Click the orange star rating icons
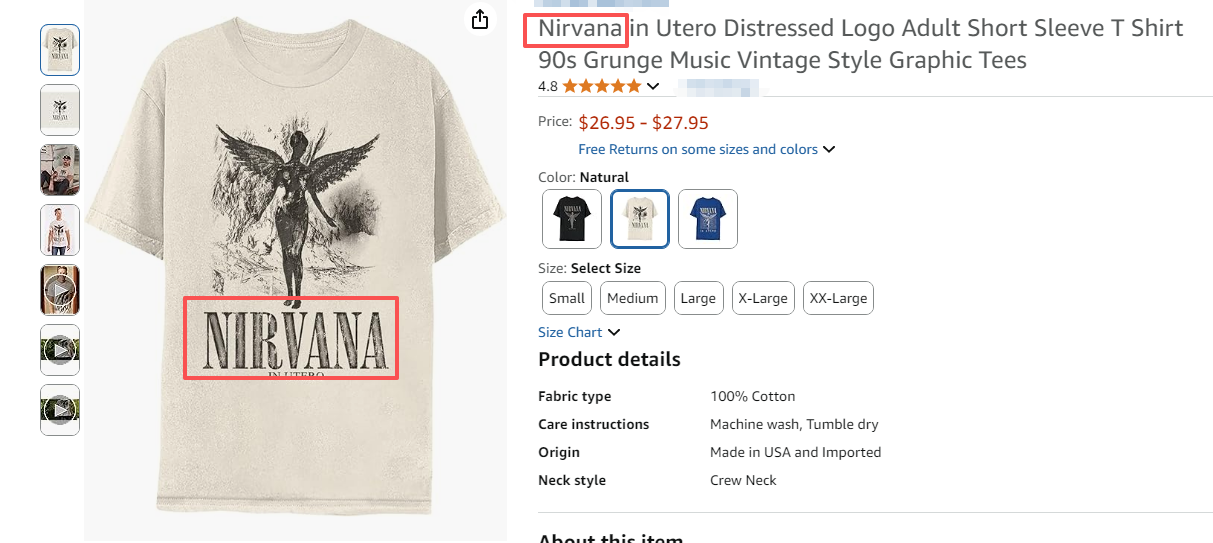This screenshot has width=1213, height=543. coord(601,87)
